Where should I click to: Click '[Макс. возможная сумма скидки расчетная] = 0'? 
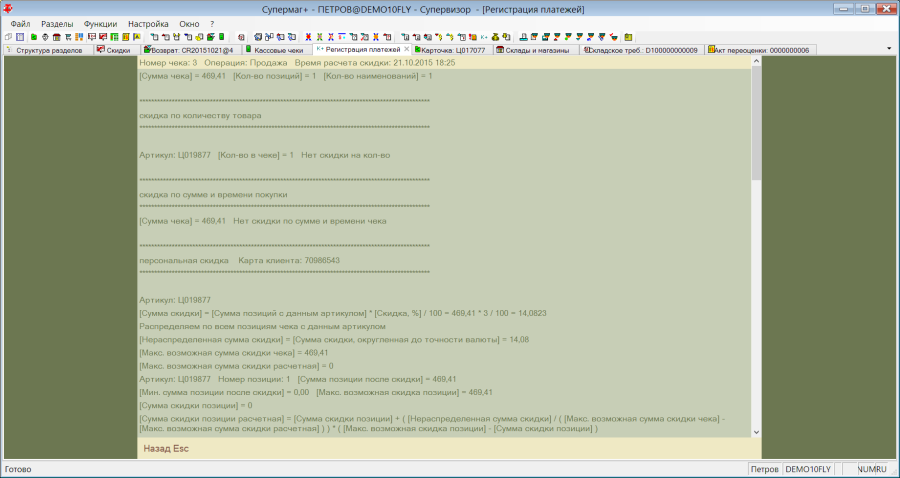pyautogui.click(x=236, y=366)
